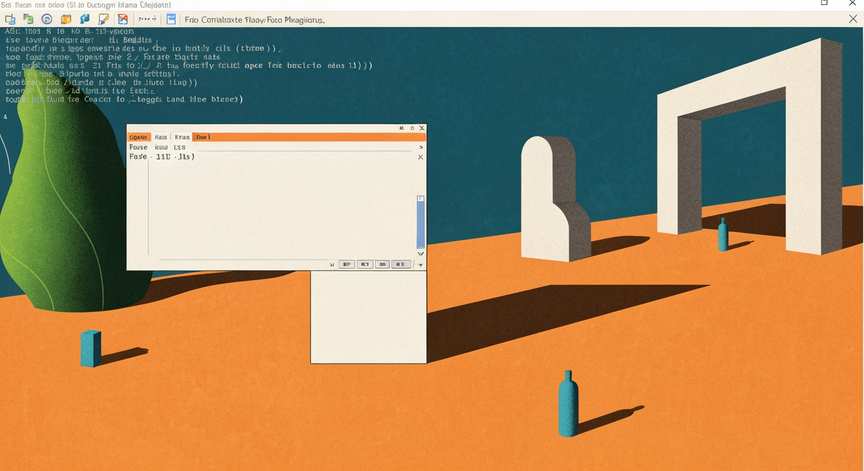This screenshot has height=471, width=864.
Task: Open the 'Pouse' menu in the dialog
Action: tap(138, 147)
